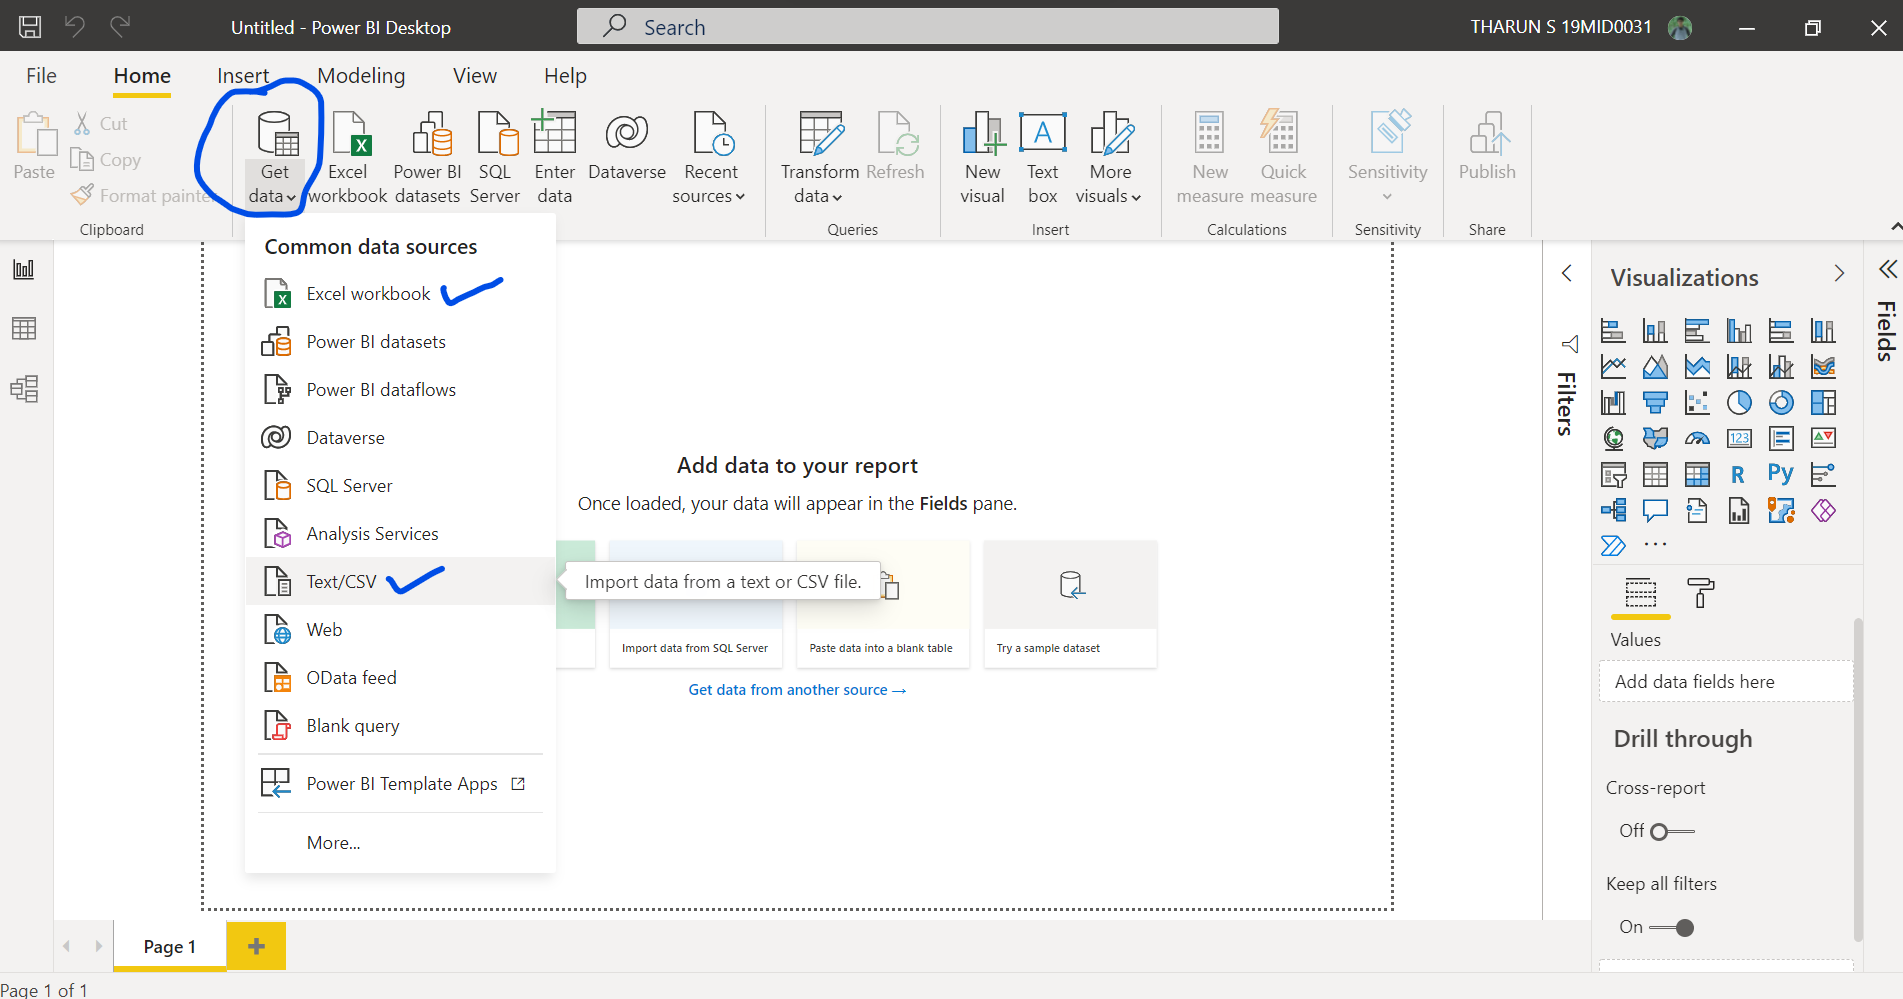Open the Power Automate visual
The width and height of the screenshot is (1903, 999).
[x=1613, y=546]
